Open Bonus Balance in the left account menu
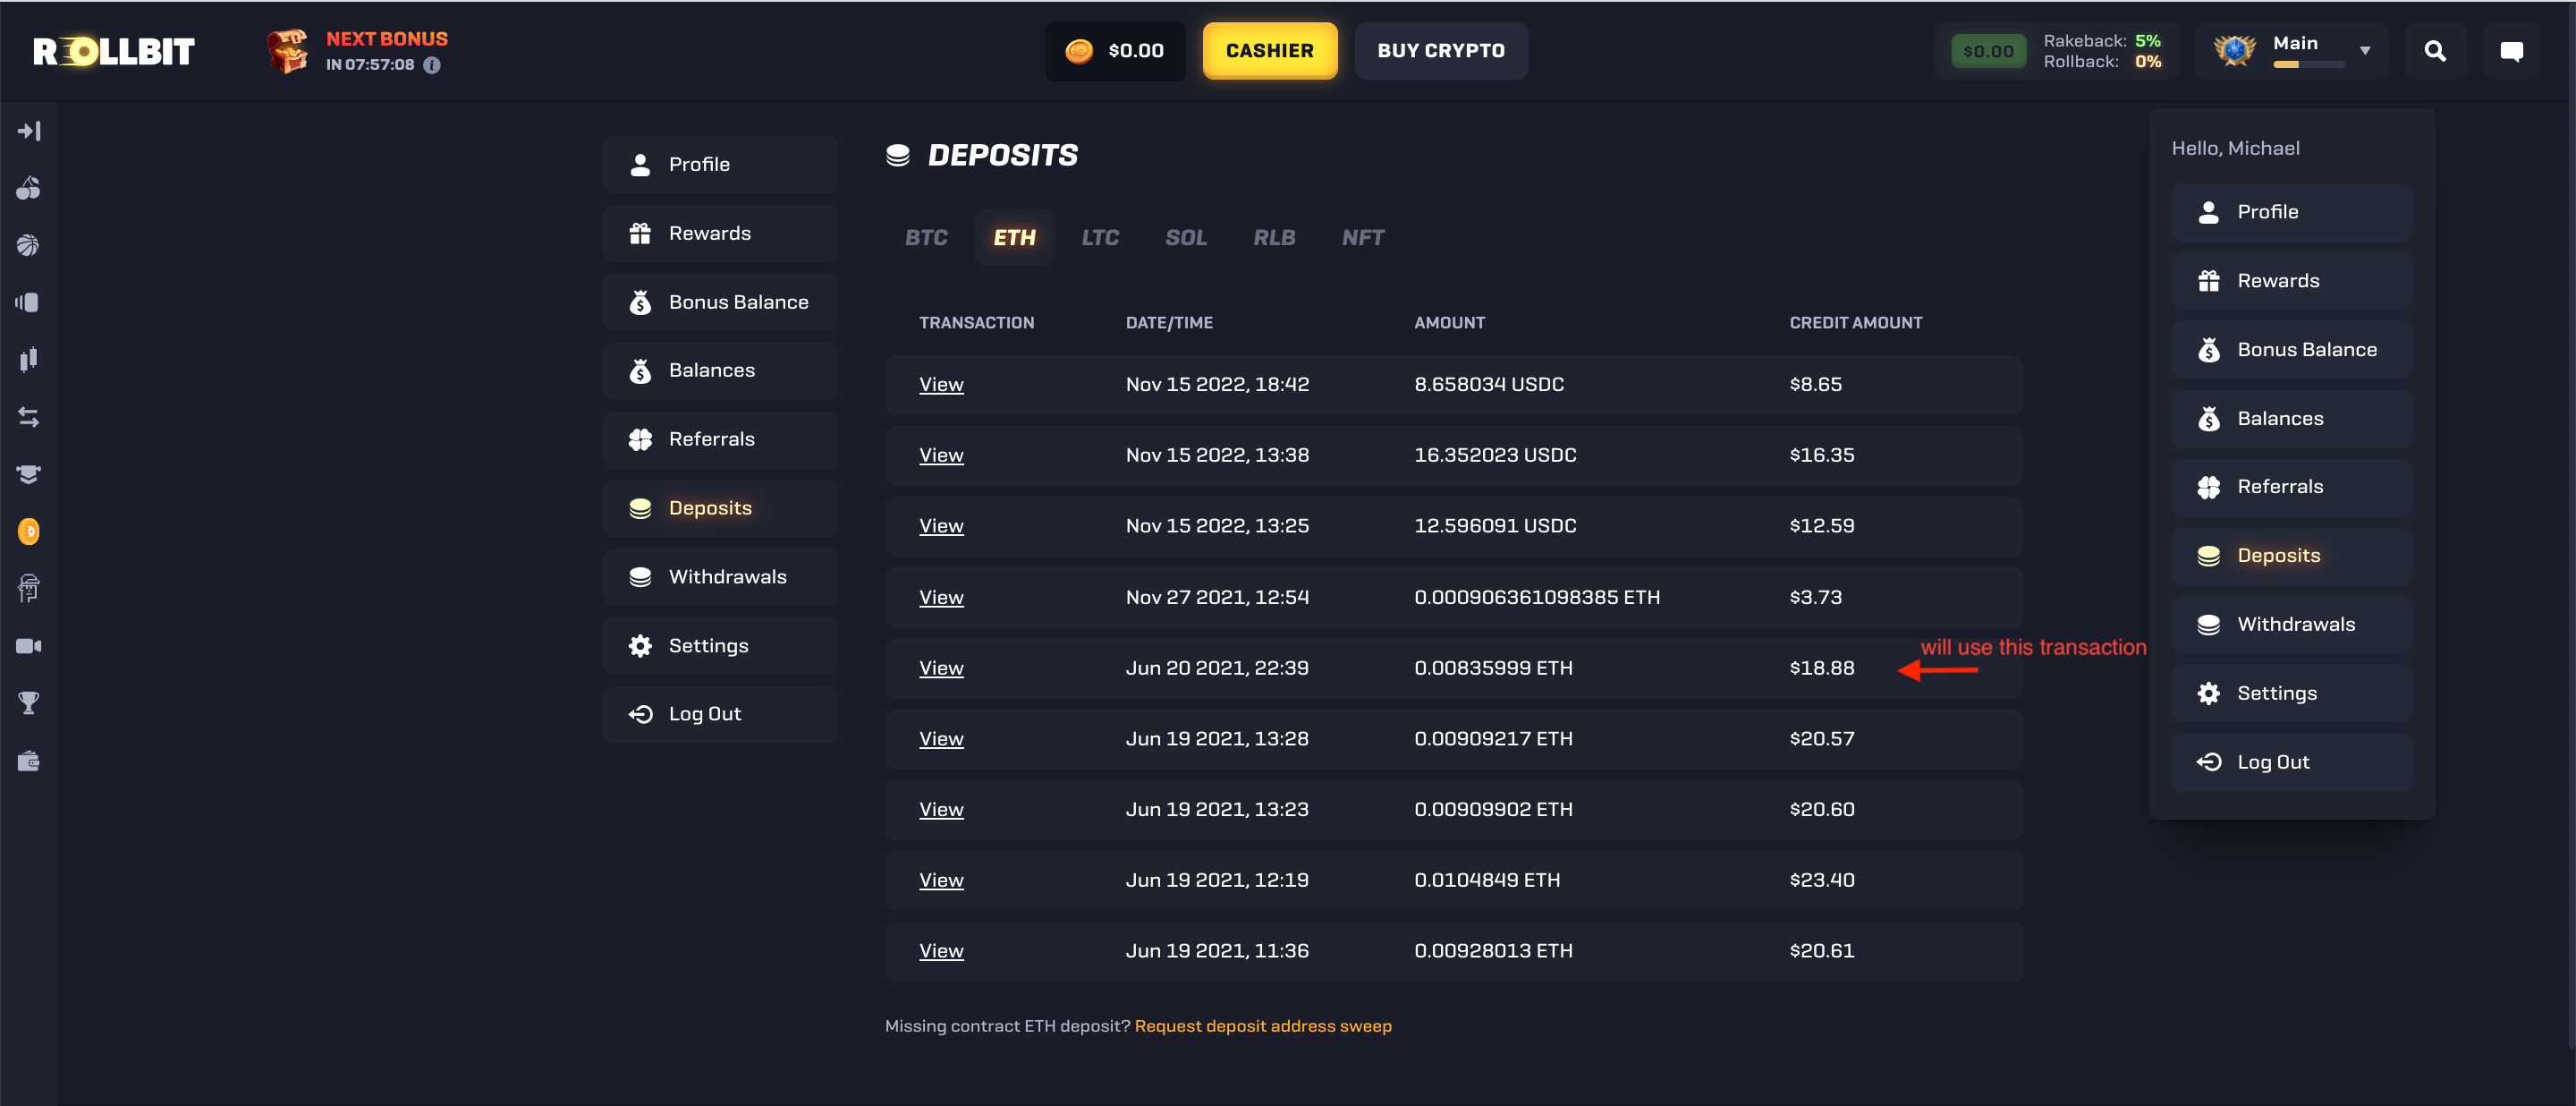Viewport: 2576px width, 1106px height. pyautogui.click(x=720, y=302)
